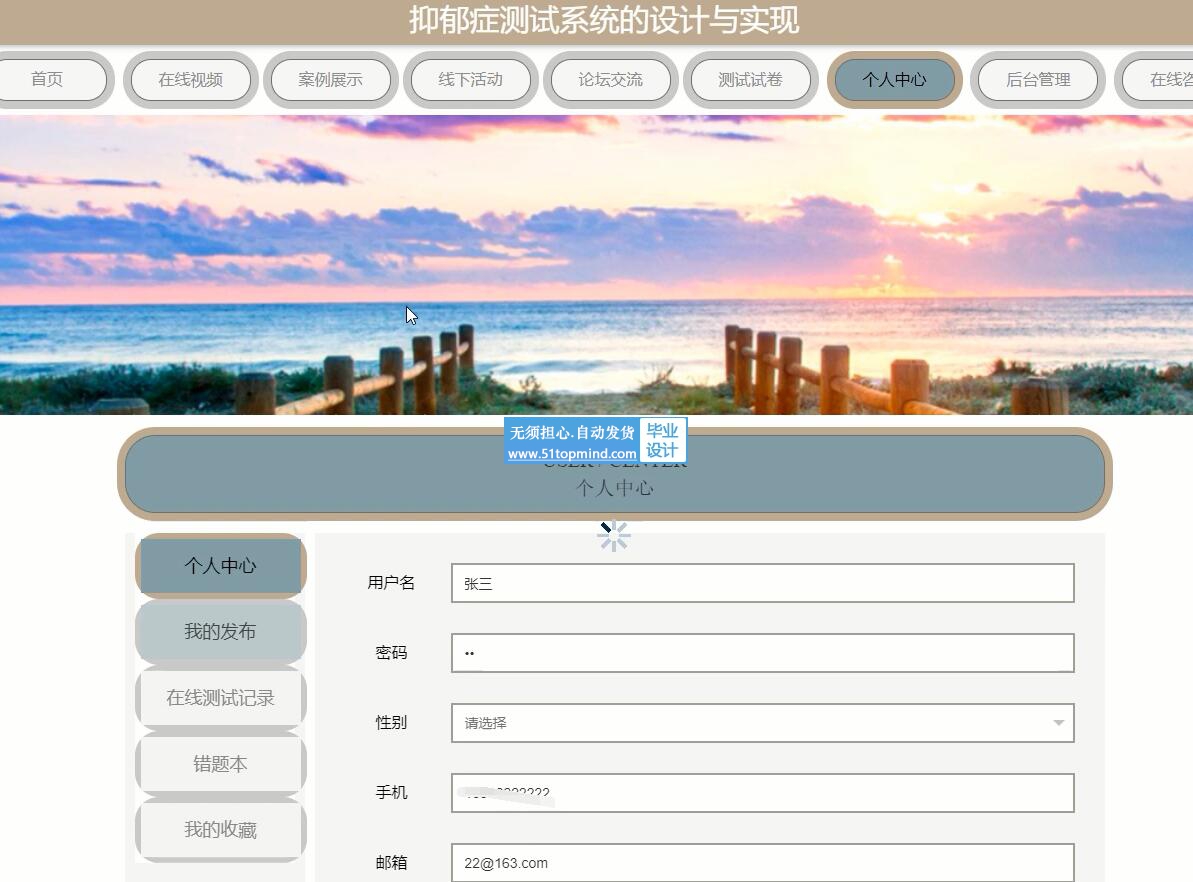This screenshot has height=882, width=1193.
Task: Open 我的发布 in the sidebar
Action: point(221,632)
